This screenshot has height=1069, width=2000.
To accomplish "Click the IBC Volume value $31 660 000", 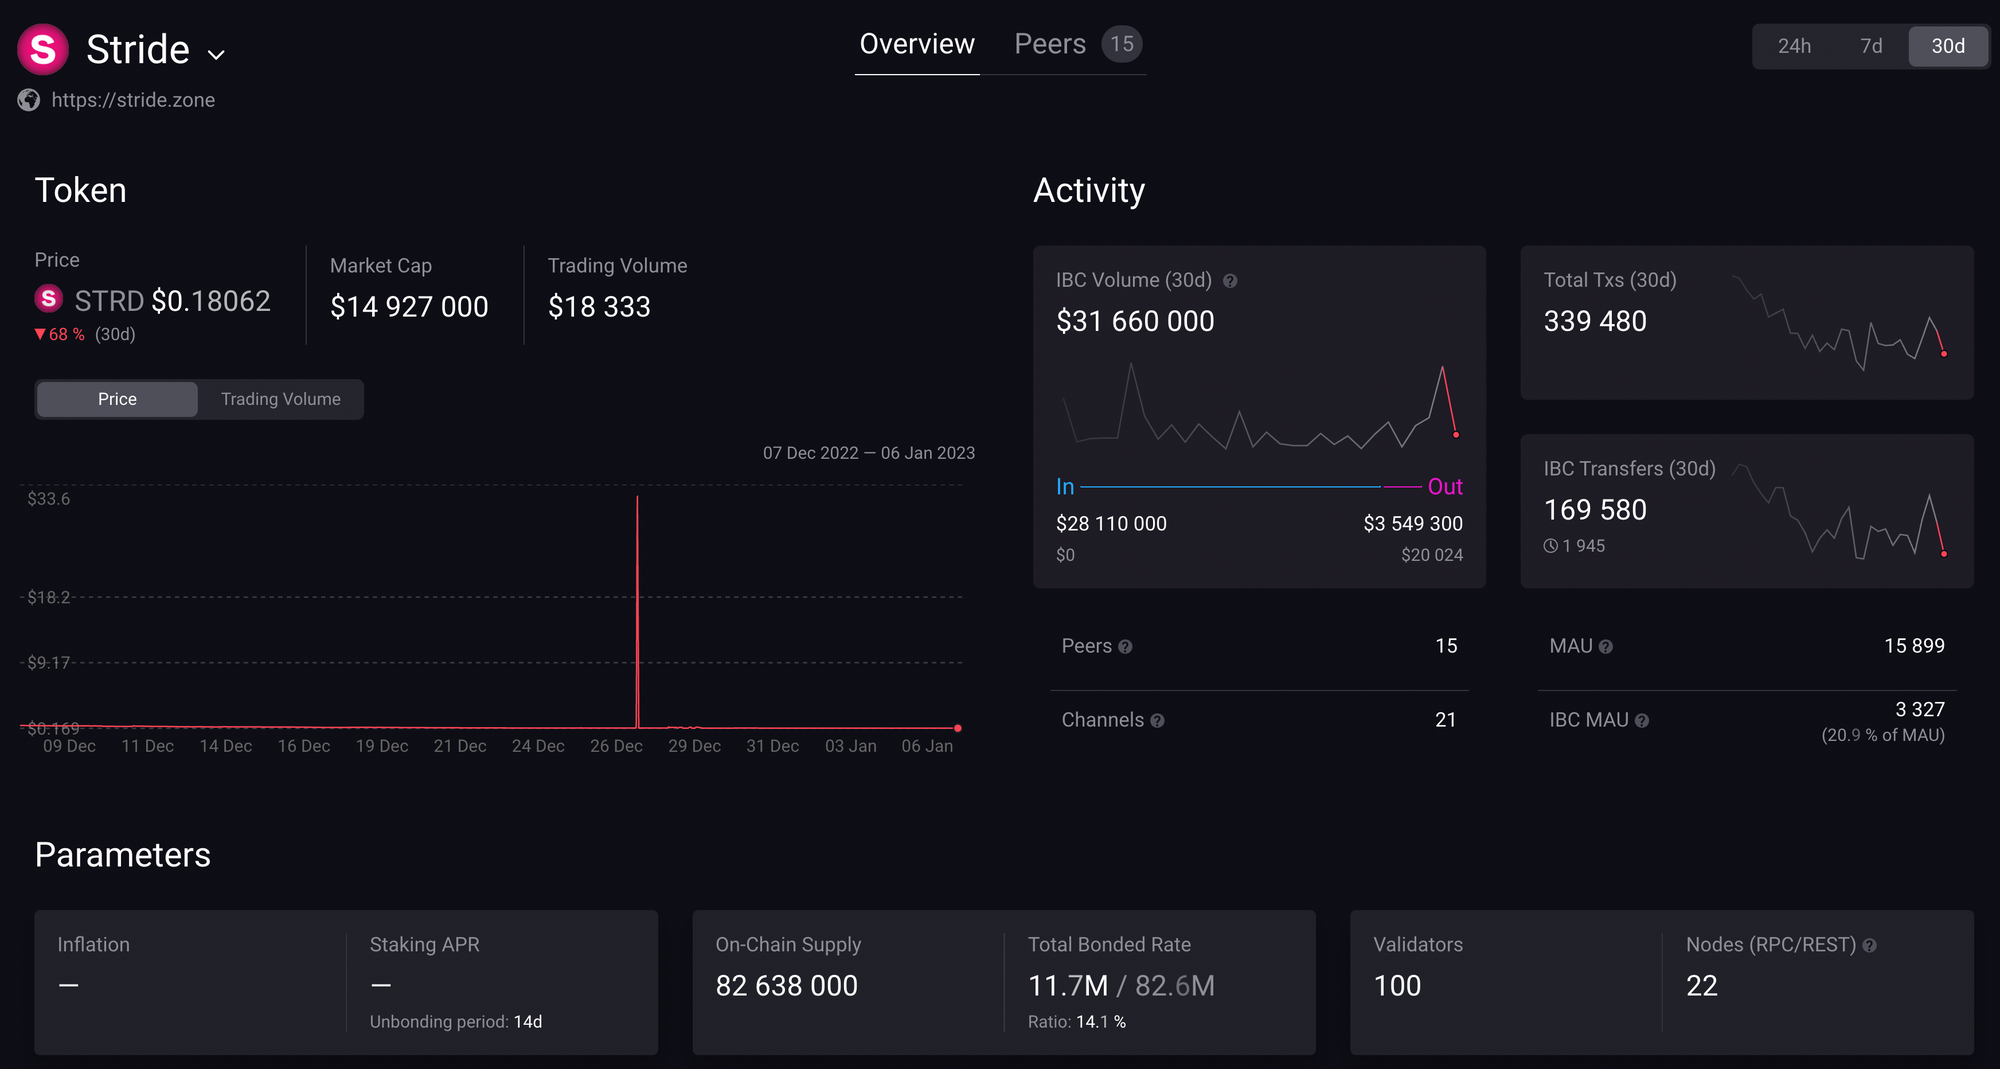I will 1135,321.
